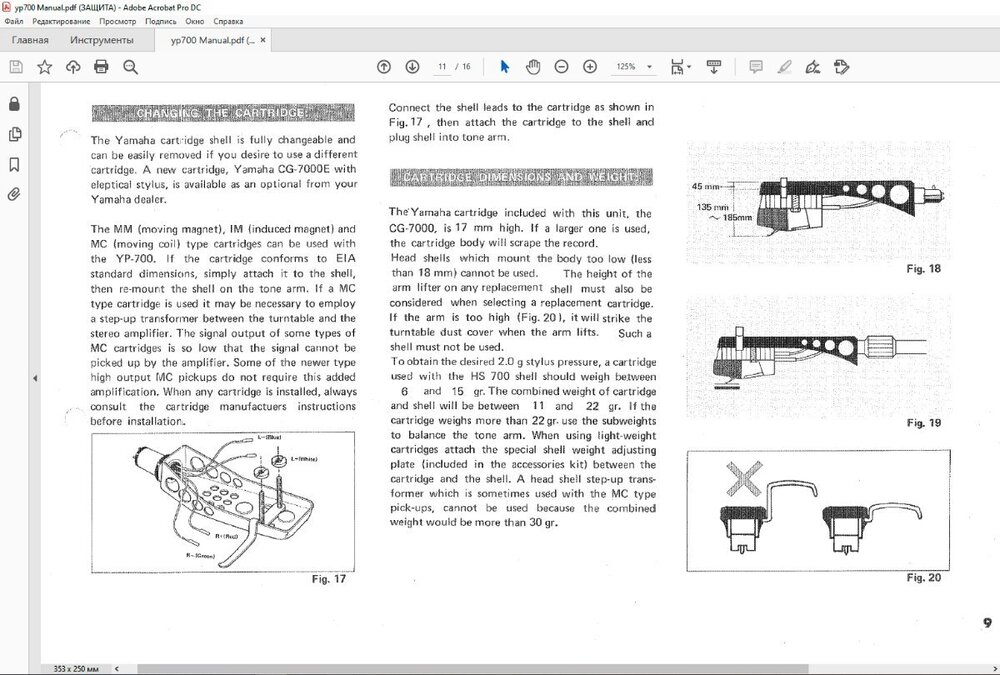1000x675 pixels.
Task: Click the Fig. 18 caption
Action: coord(923,269)
